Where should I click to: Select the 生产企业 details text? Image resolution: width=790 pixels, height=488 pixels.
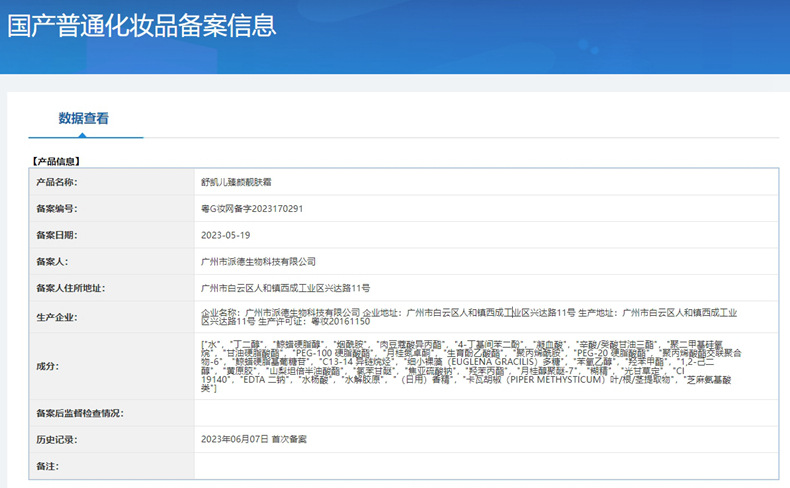[x=469, y=317]
